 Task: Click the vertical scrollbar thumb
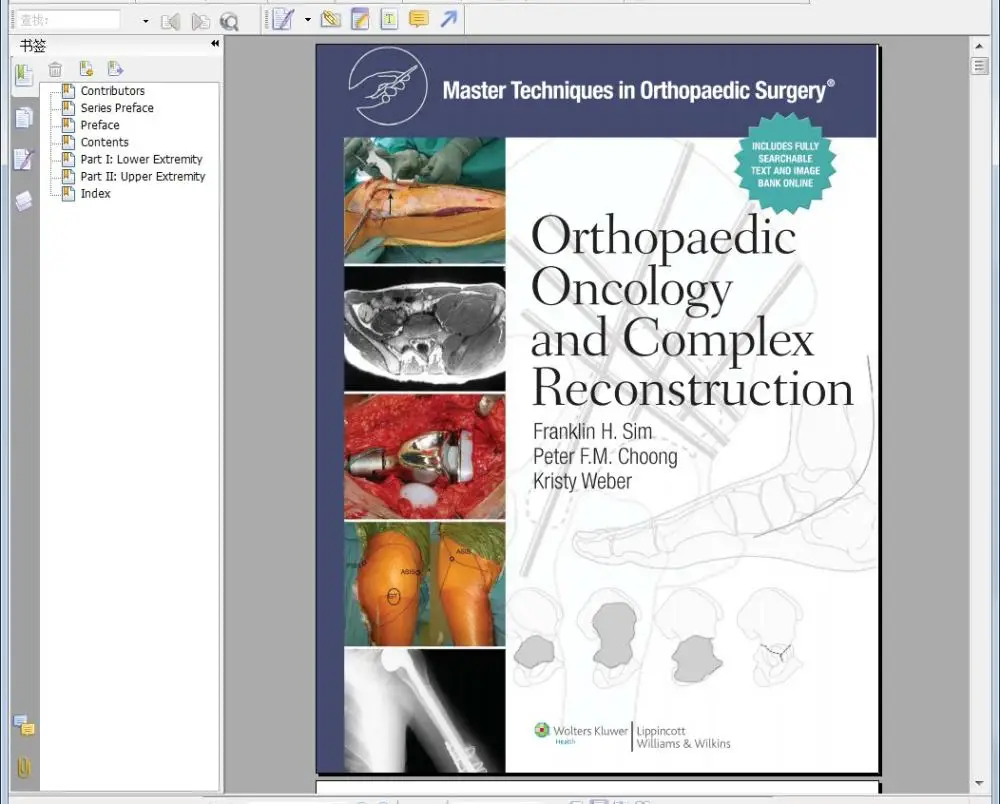(x=979, y=66)
